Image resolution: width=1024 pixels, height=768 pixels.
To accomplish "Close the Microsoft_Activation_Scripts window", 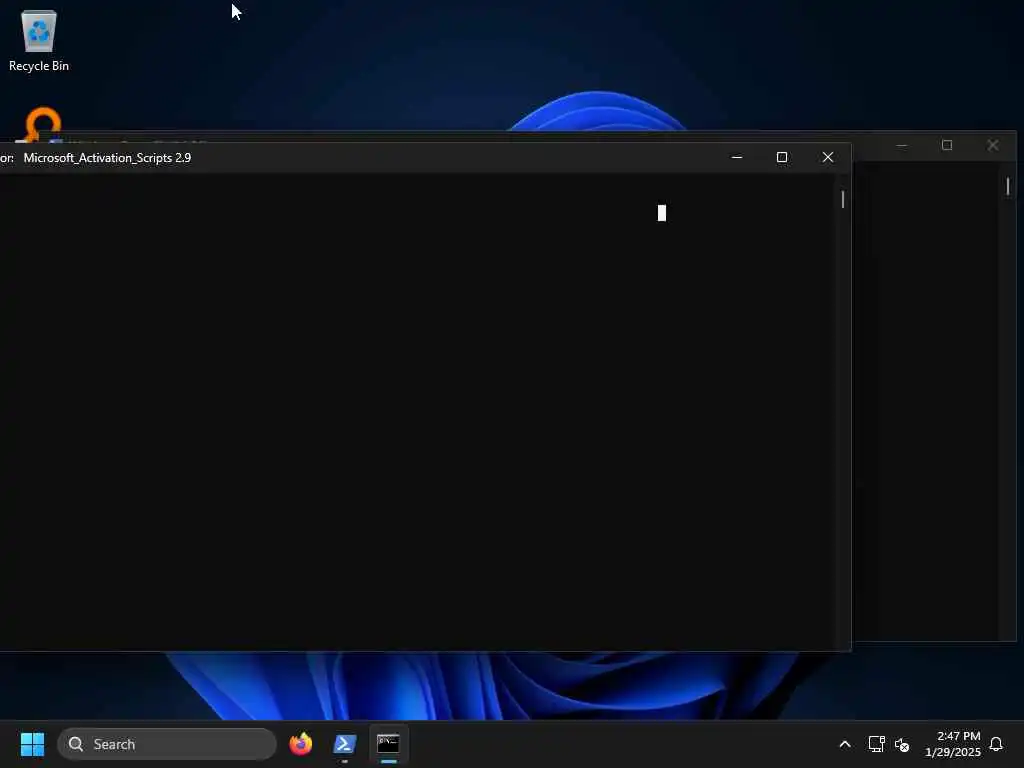I will coord(827,157).
